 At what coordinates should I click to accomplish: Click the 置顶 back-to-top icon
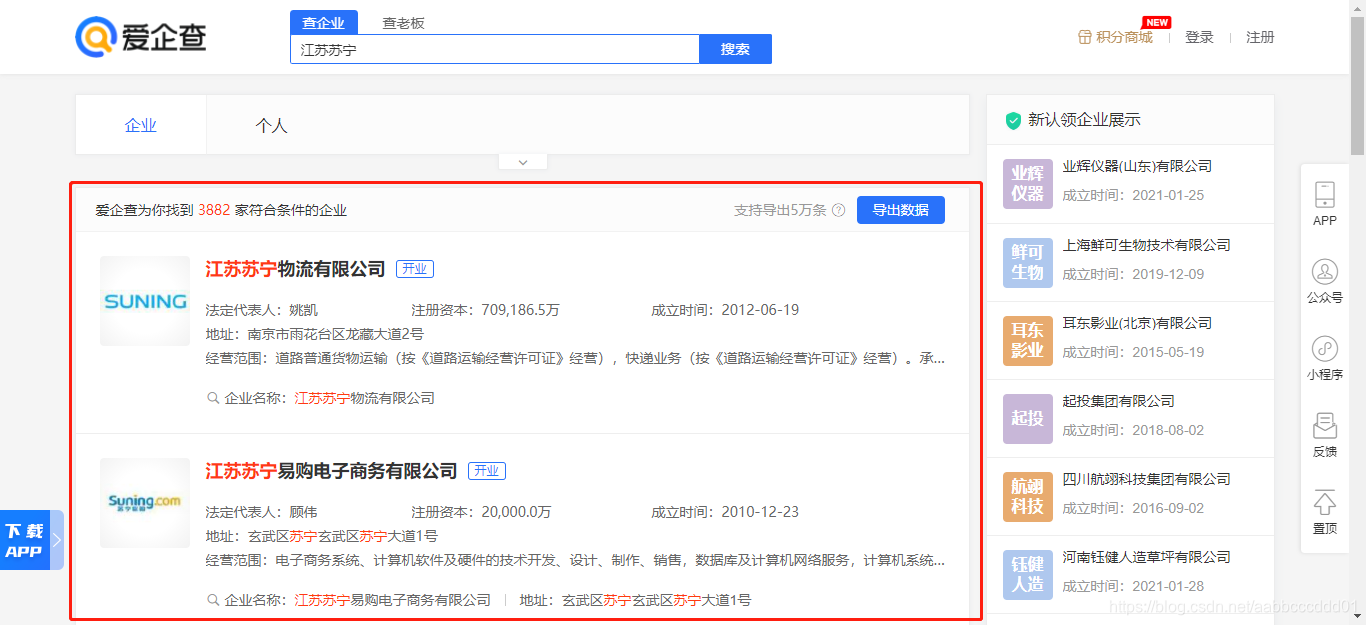click(1325, 502)
